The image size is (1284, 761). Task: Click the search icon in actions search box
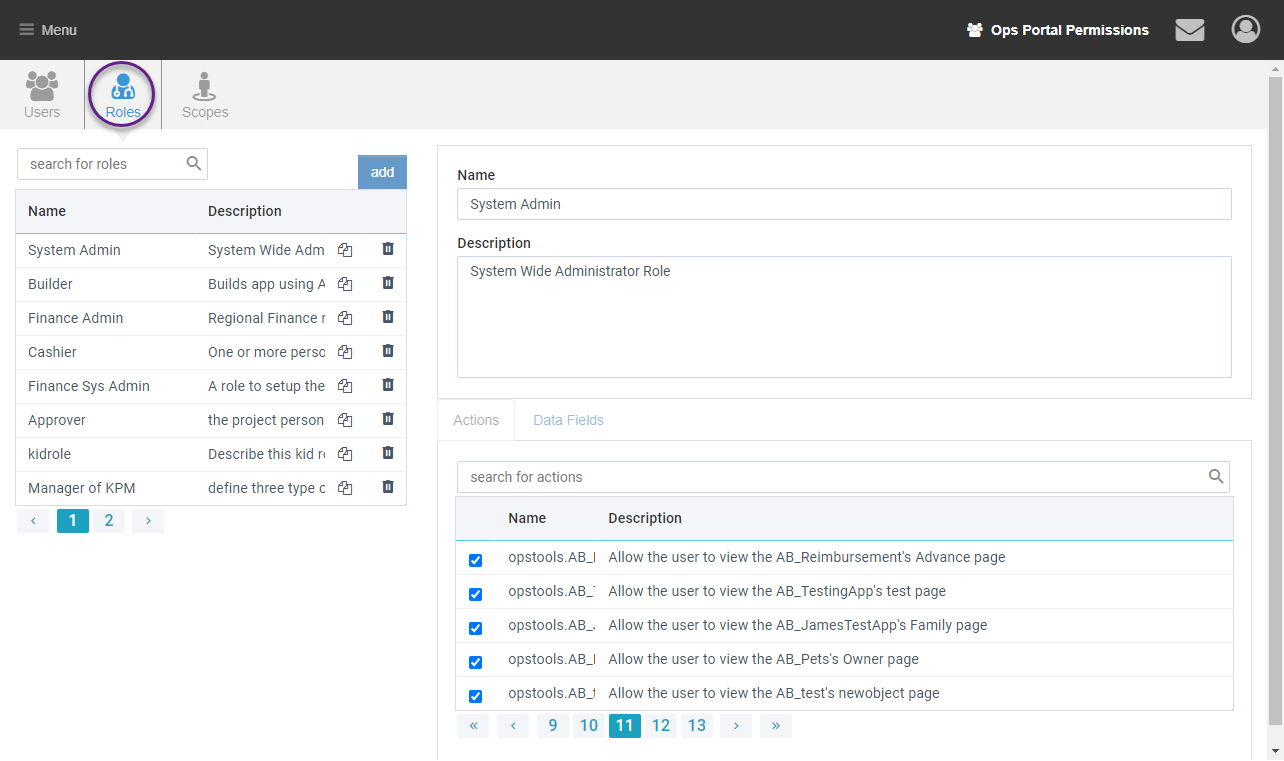[x=1216, y=477]
